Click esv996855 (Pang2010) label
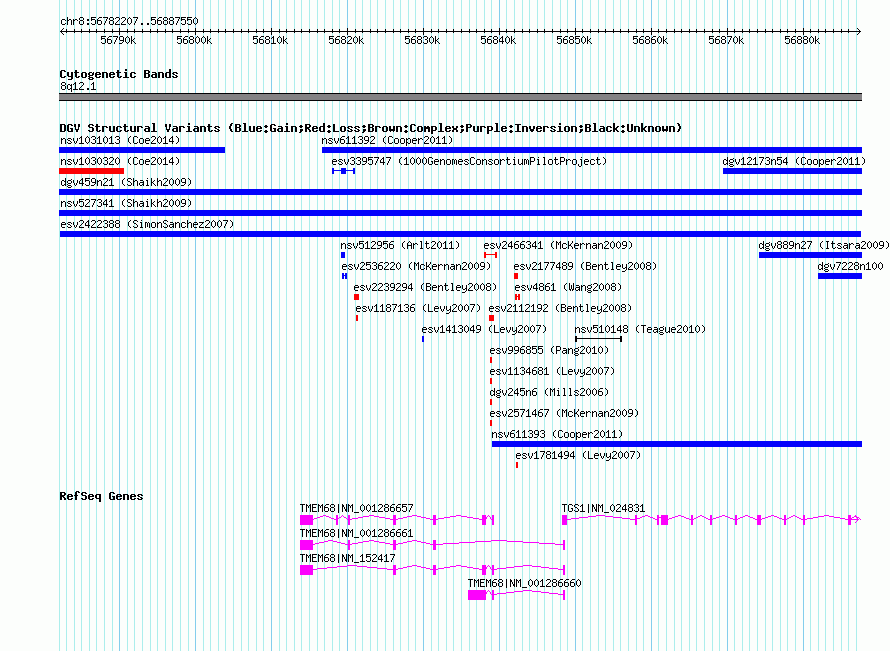Viewport: 890px width, 651px height. coord(549,350)
